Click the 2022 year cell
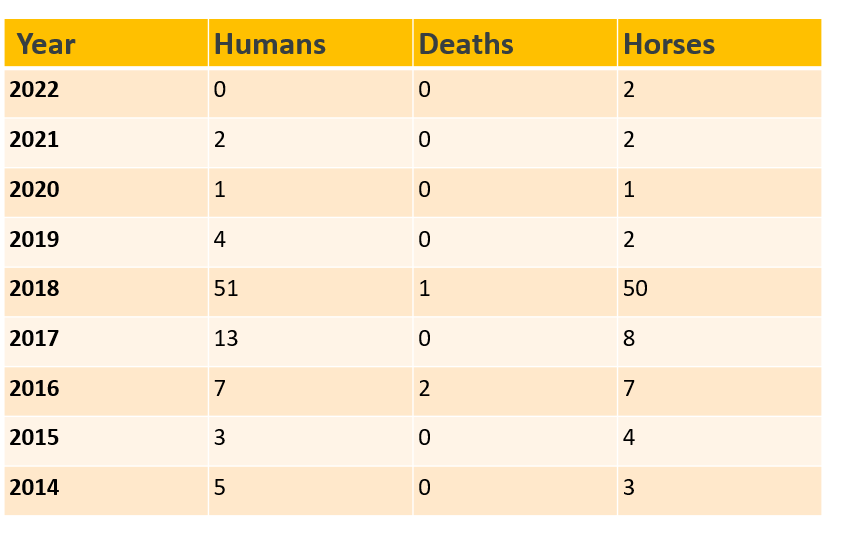 (34, 90)
